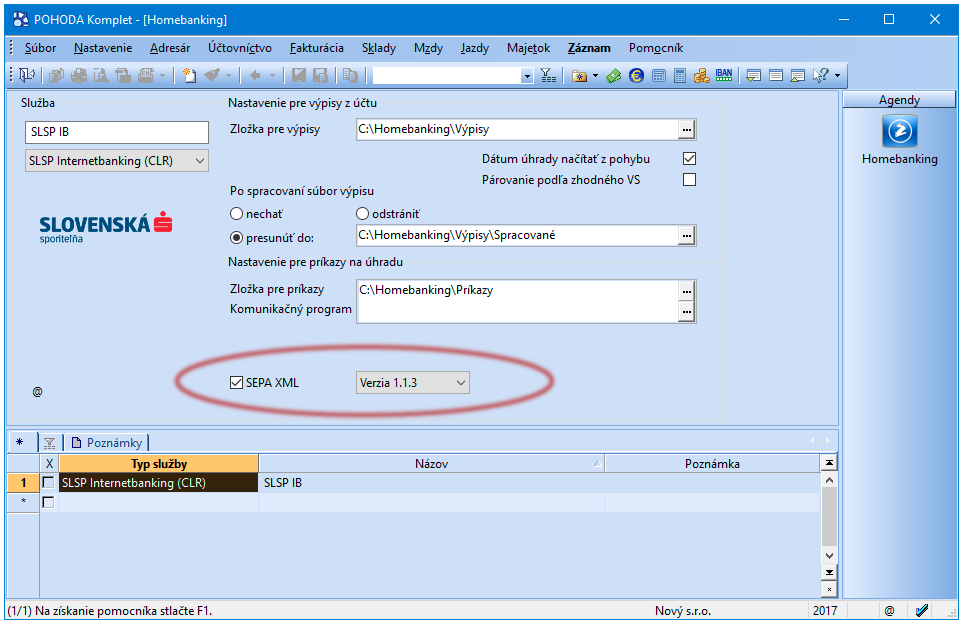Open the Homebanking agenda icon
The width and height of the screenshot is (963, 624).
click(x=900, y=131)
